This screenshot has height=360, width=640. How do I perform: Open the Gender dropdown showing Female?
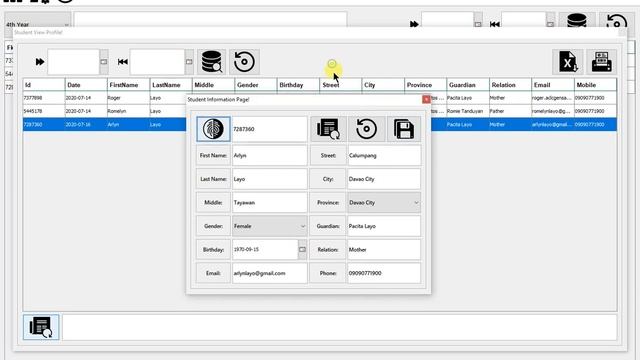pyautogui.click(x=269, y=226)
